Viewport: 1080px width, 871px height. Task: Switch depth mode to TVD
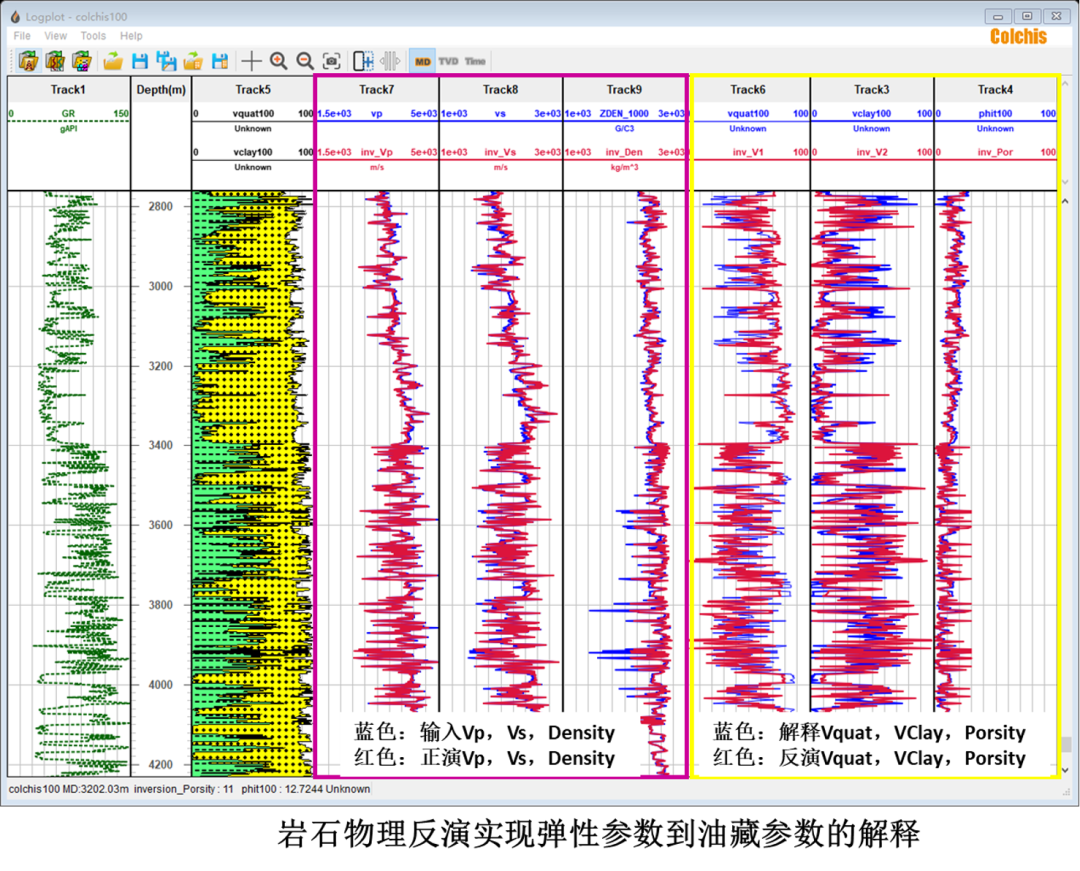coord(448,61)
